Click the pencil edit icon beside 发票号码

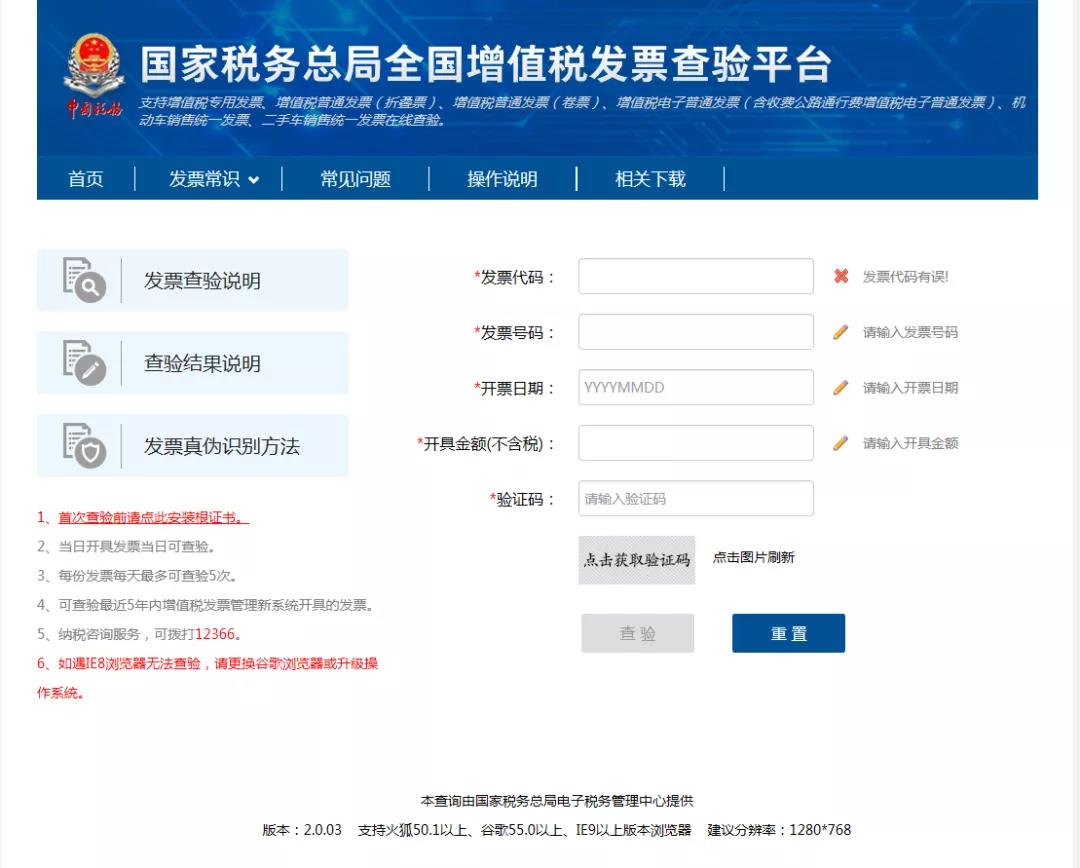click(839, 332)
